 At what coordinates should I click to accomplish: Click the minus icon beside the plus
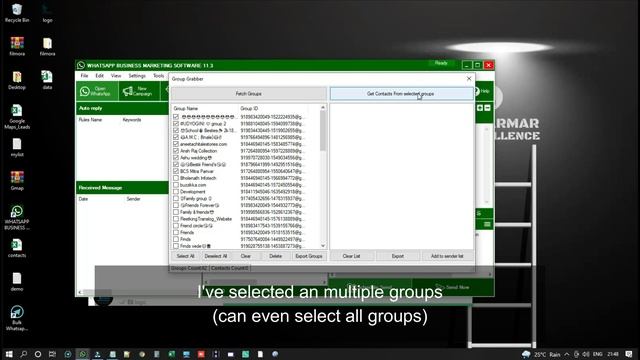pyautogui.click(x=487, y=108)
